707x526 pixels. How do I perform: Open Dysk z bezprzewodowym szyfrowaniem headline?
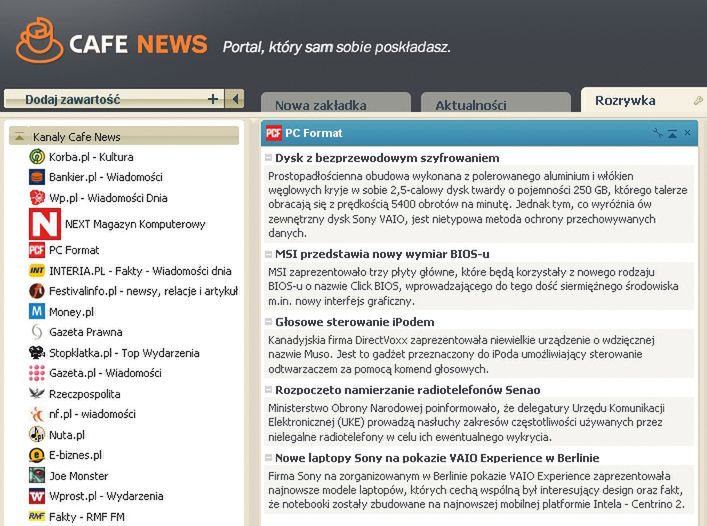point(387,158)
